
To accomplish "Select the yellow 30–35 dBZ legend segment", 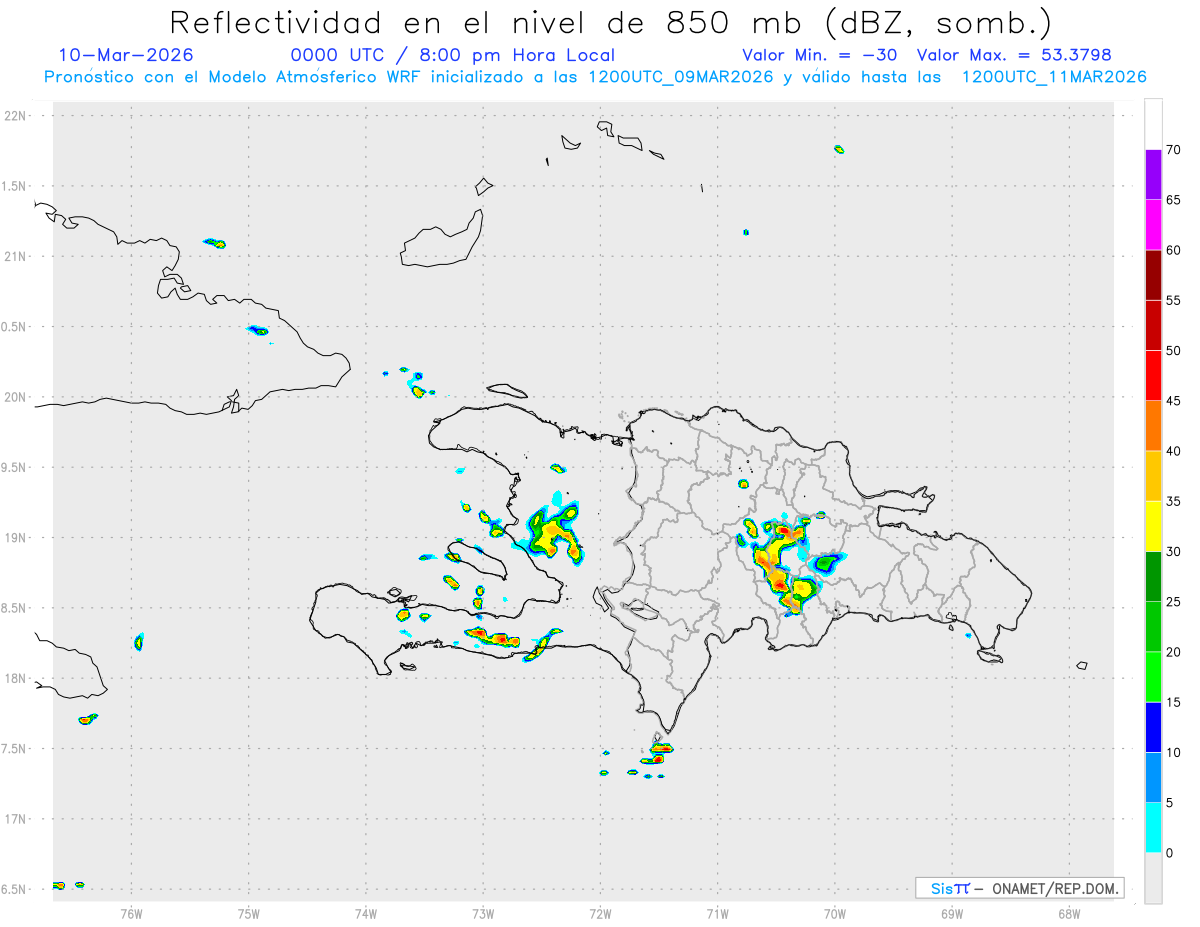I will click(1153, 526).
